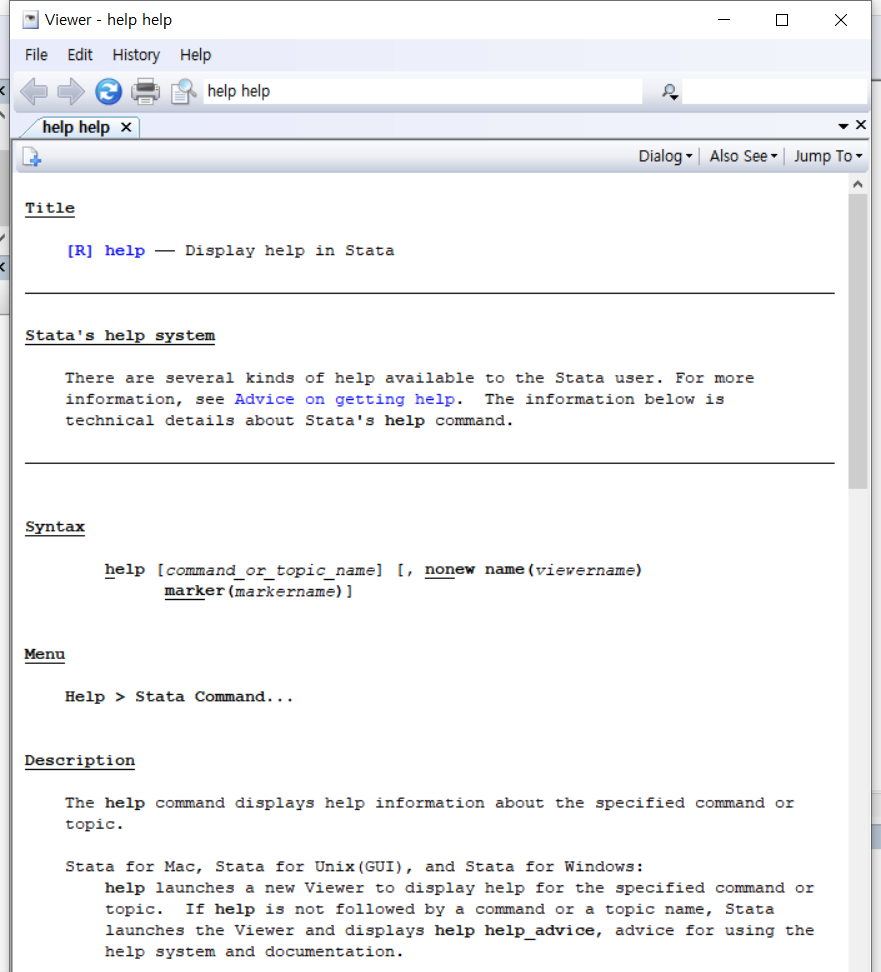Click the 'help help' command field
Image resolution: width=881 pixels, height=972 pixels.
point(423,91)
